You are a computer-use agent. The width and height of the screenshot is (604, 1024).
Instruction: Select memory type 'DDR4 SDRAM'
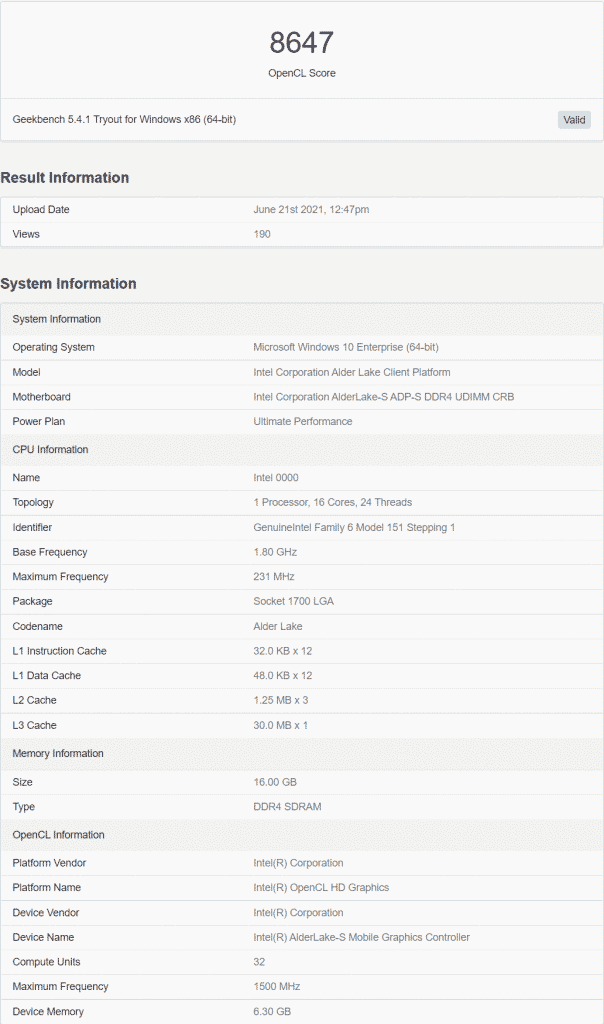[287, 807]
